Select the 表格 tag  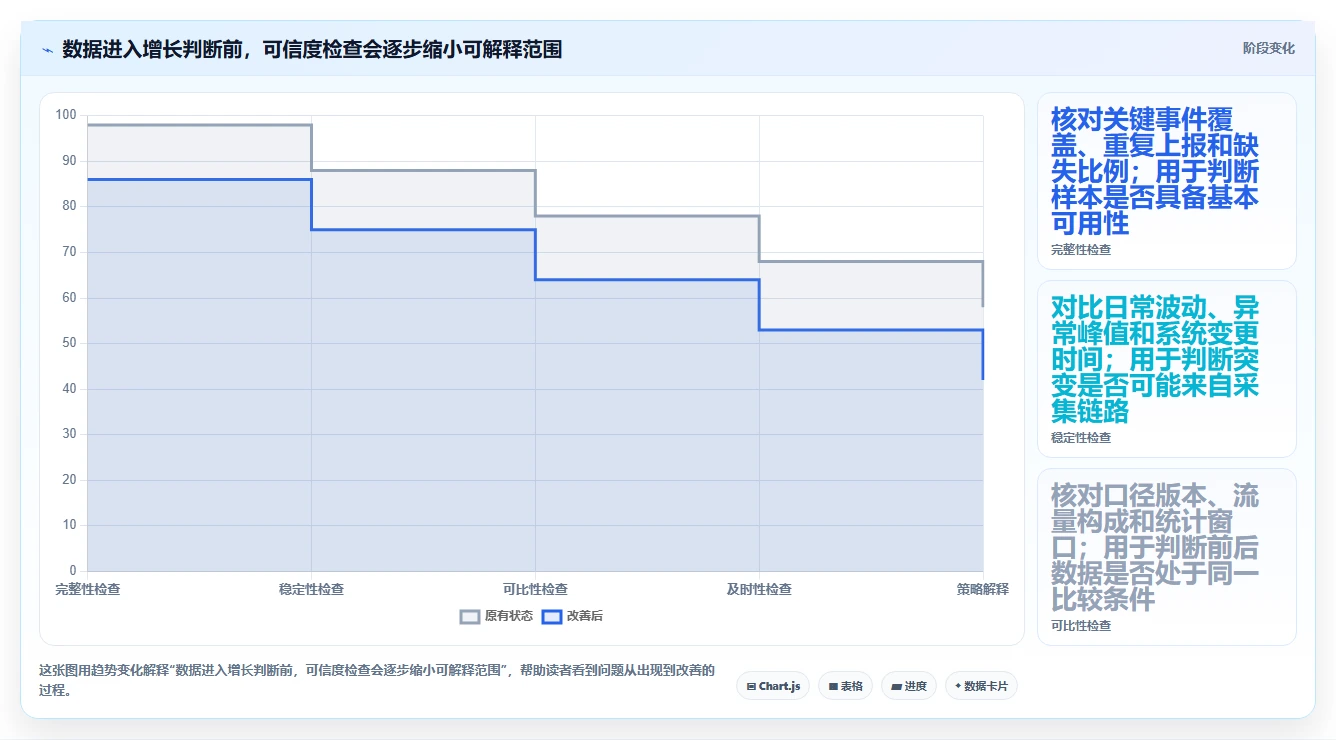(845, 686)
